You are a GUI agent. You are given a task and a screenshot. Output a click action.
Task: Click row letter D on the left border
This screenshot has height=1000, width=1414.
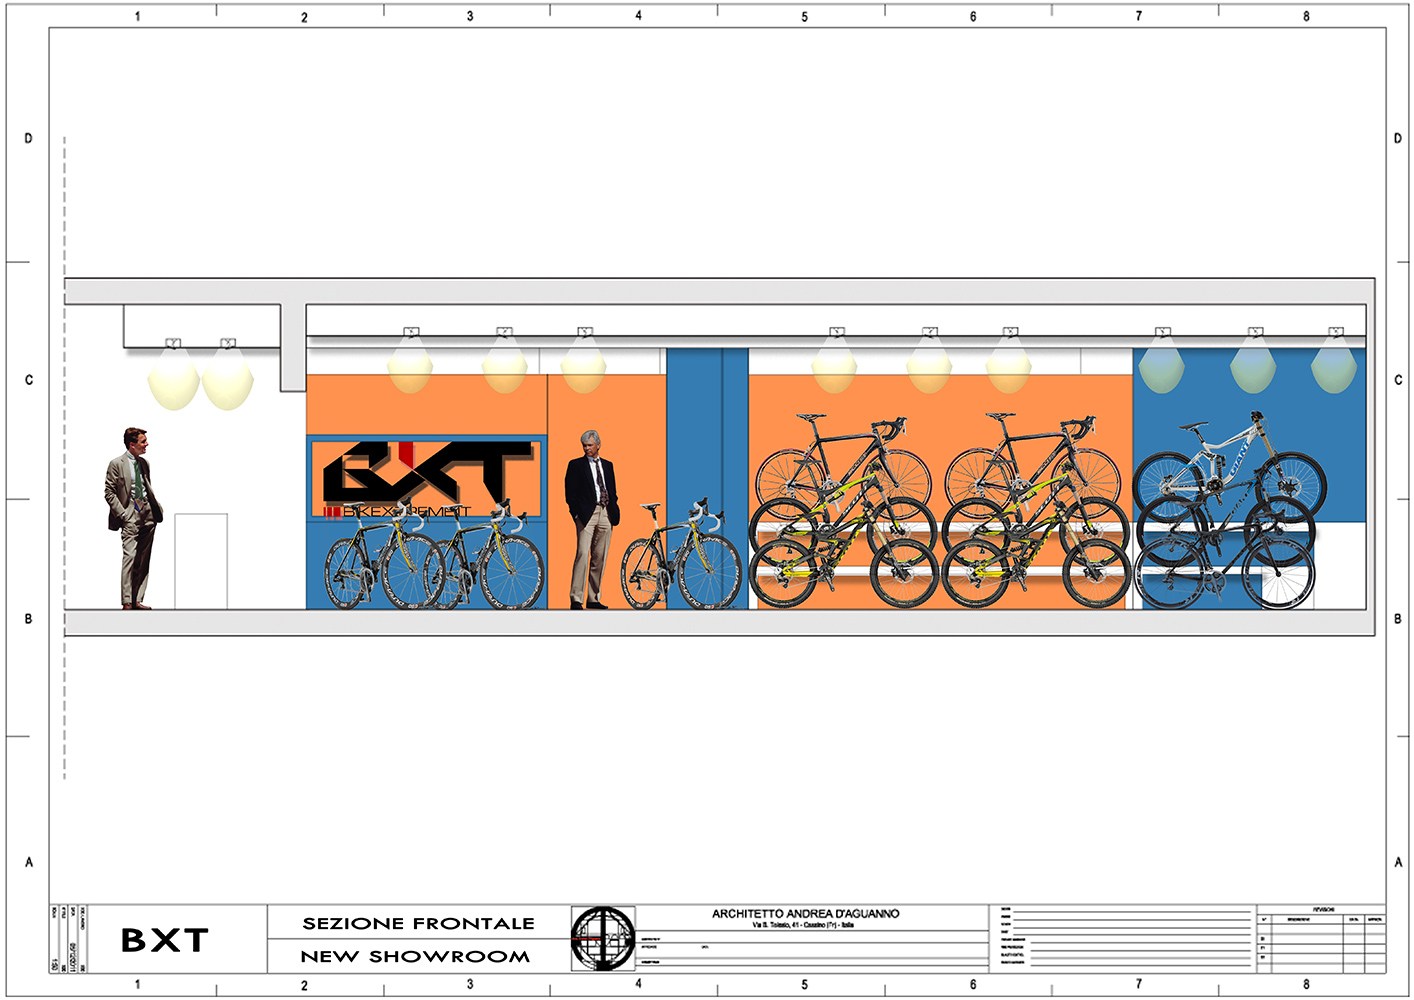28,139
